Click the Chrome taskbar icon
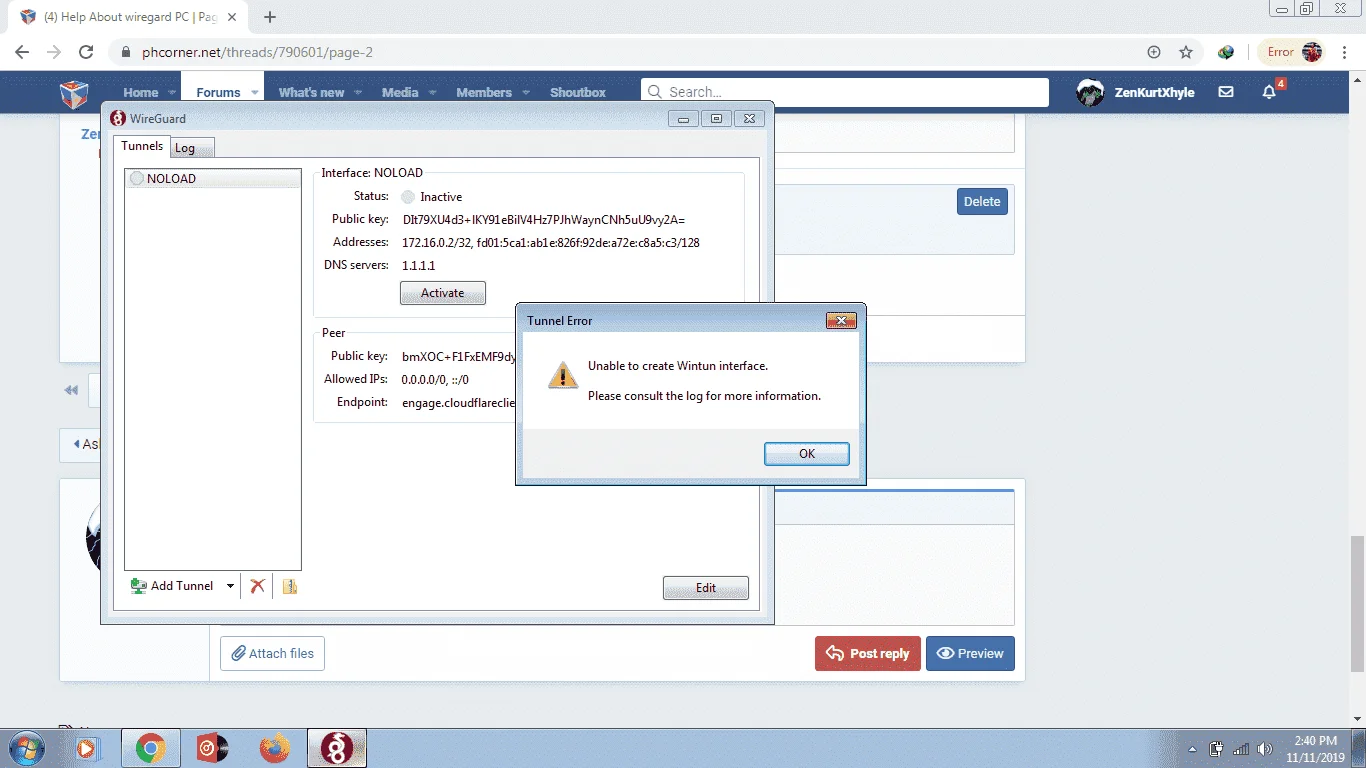The image size is (1366, 768). click(151, 748)
